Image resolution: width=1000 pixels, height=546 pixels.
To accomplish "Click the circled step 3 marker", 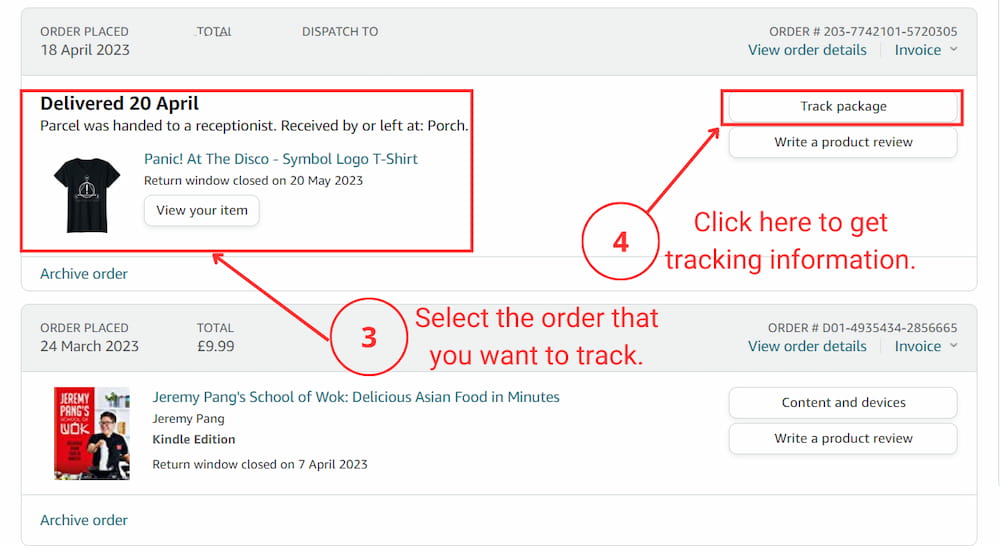I will [x=369, y=337].
